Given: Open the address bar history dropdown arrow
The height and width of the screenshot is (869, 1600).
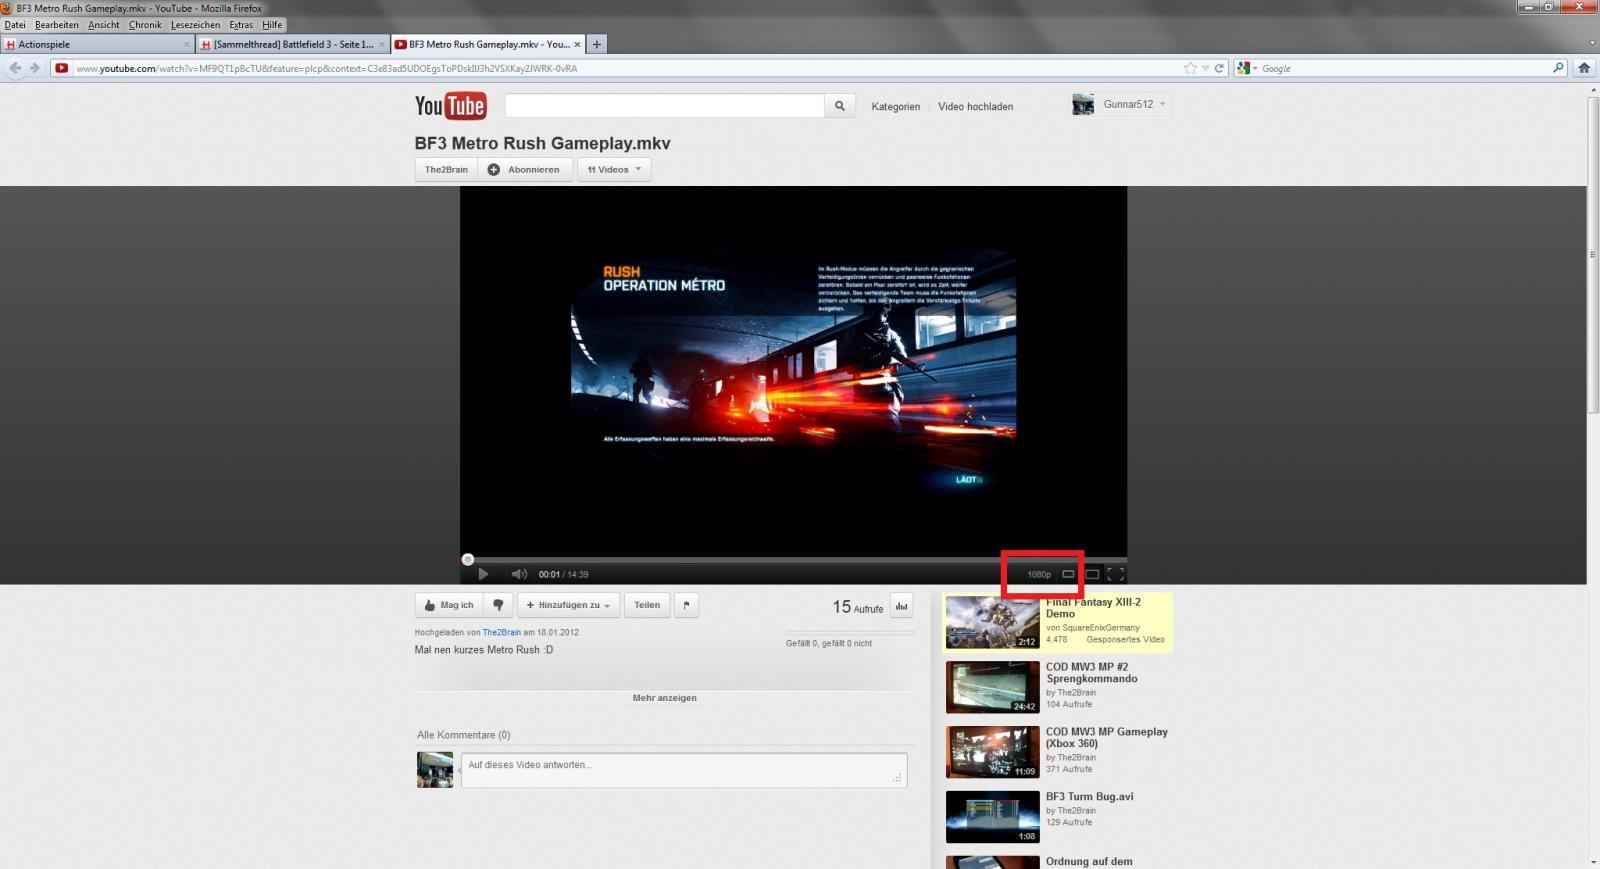Looking at the screenshot, I should click(1205, 68).
